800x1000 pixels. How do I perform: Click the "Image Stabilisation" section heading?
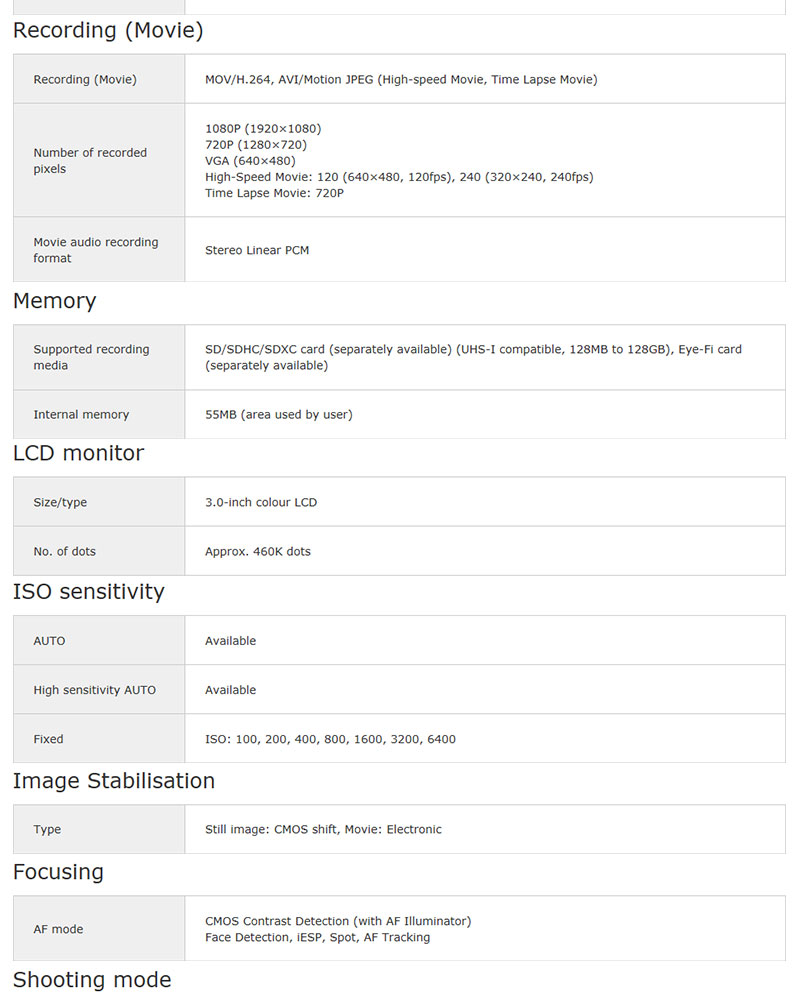pyautogui.click(x=114, y=781)
